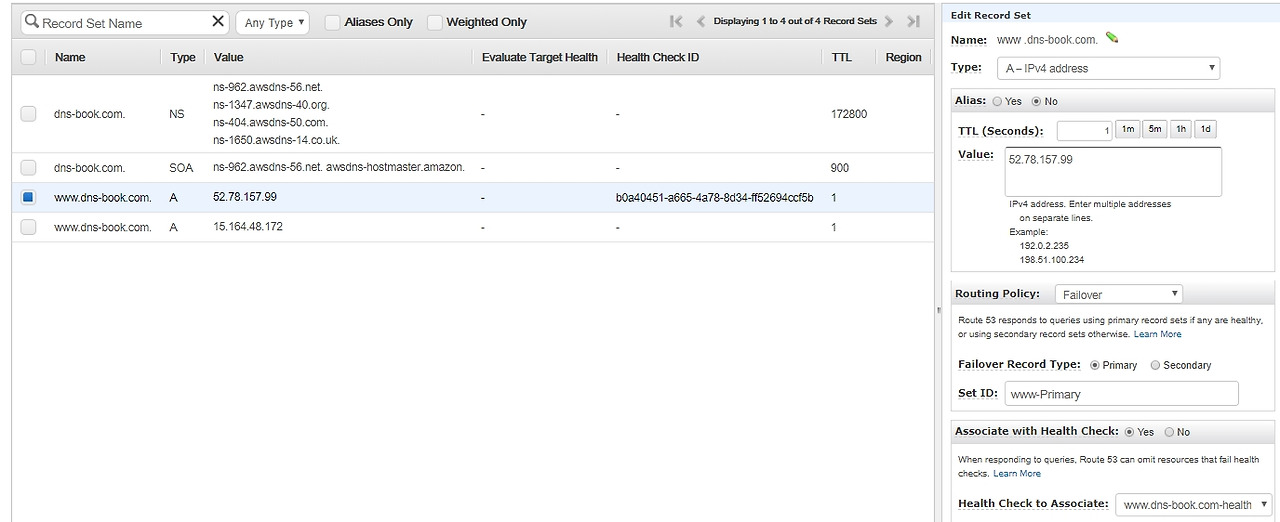
Task: Choose Primary failover record type
Action: 1094,365
